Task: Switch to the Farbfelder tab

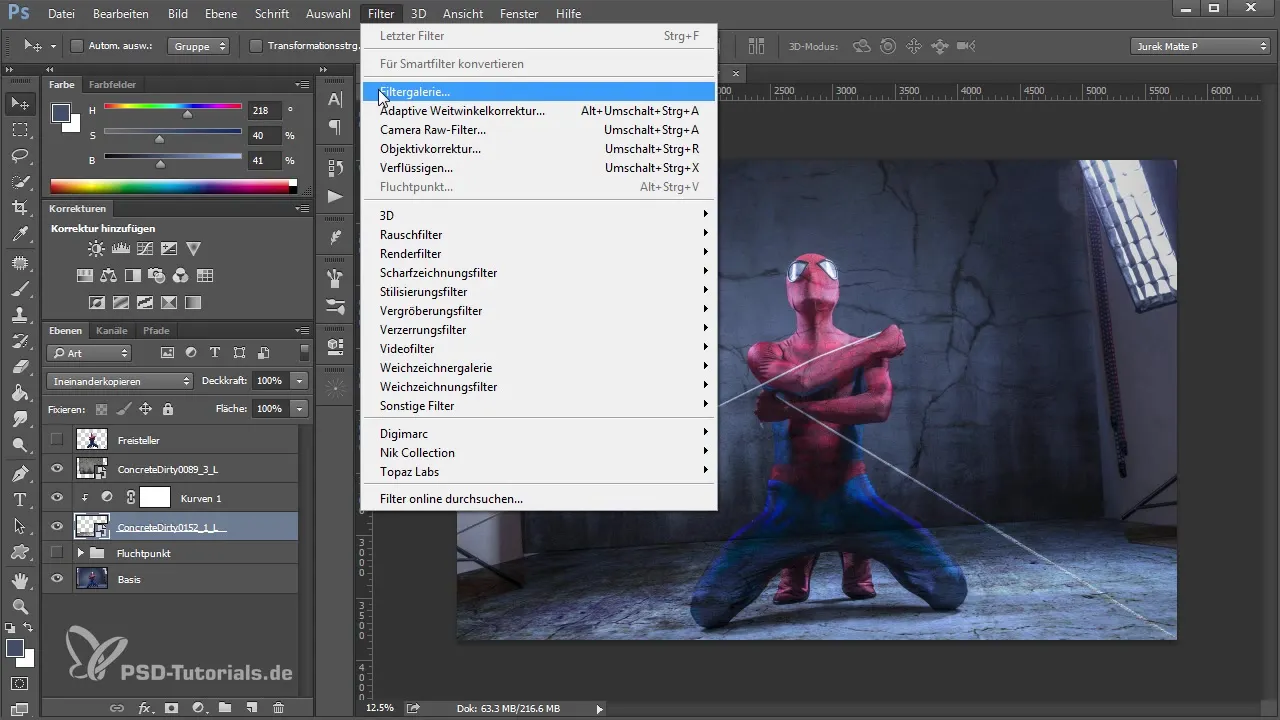Action: click(x=112, y=85)
